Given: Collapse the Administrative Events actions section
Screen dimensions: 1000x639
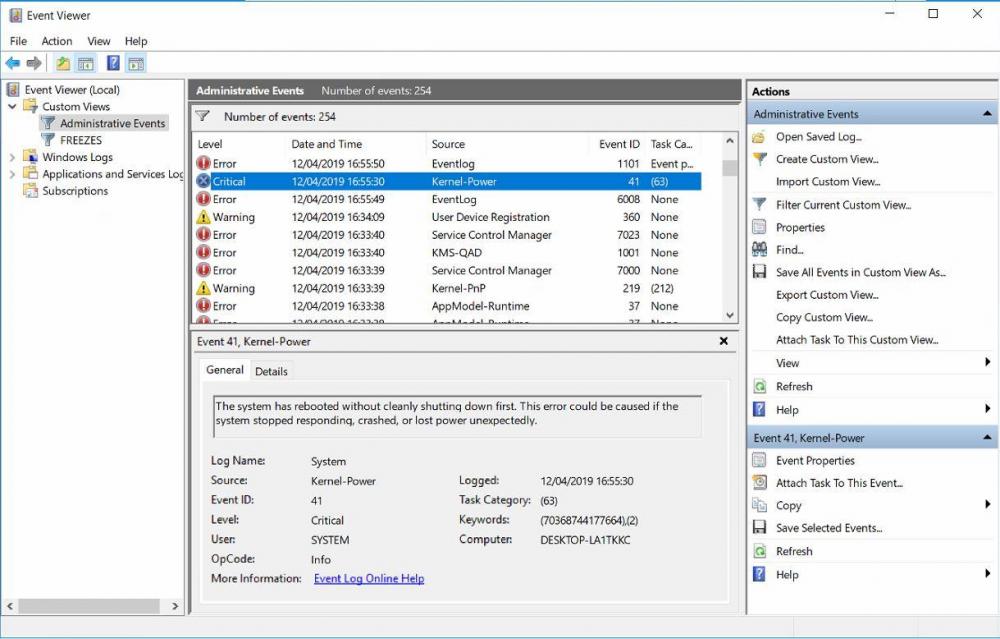Looking at the screenshot, I should click(987, 114).
